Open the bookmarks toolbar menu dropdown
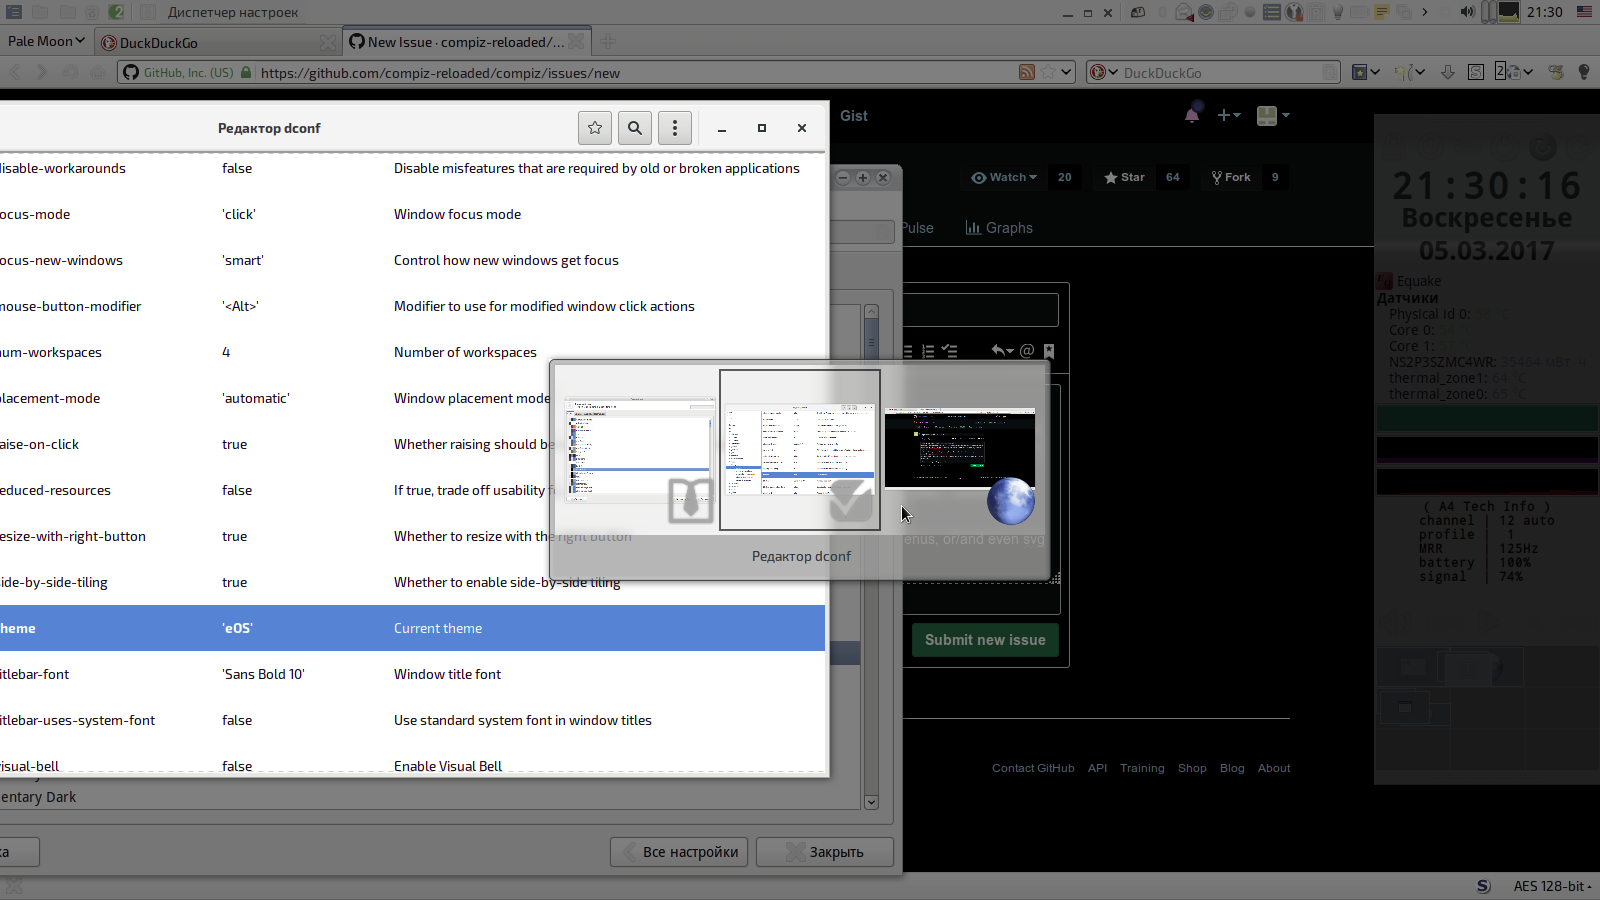Image resolution: width=1600 pixels, height=900 pixels. pyautogui.click(x=1366, y=72)
